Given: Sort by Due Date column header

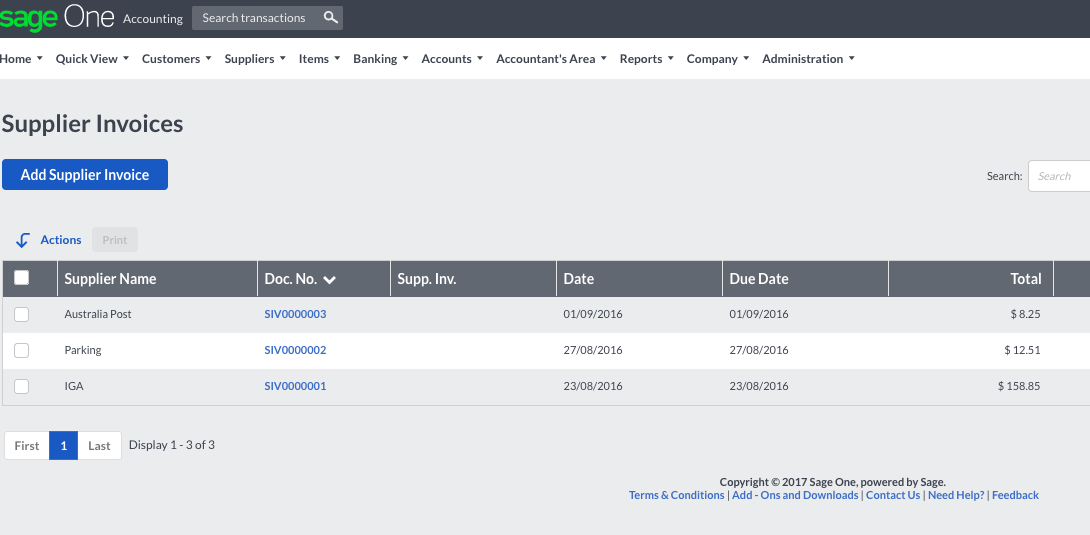Looking at the screenshot, I should [x=758, y=279].
